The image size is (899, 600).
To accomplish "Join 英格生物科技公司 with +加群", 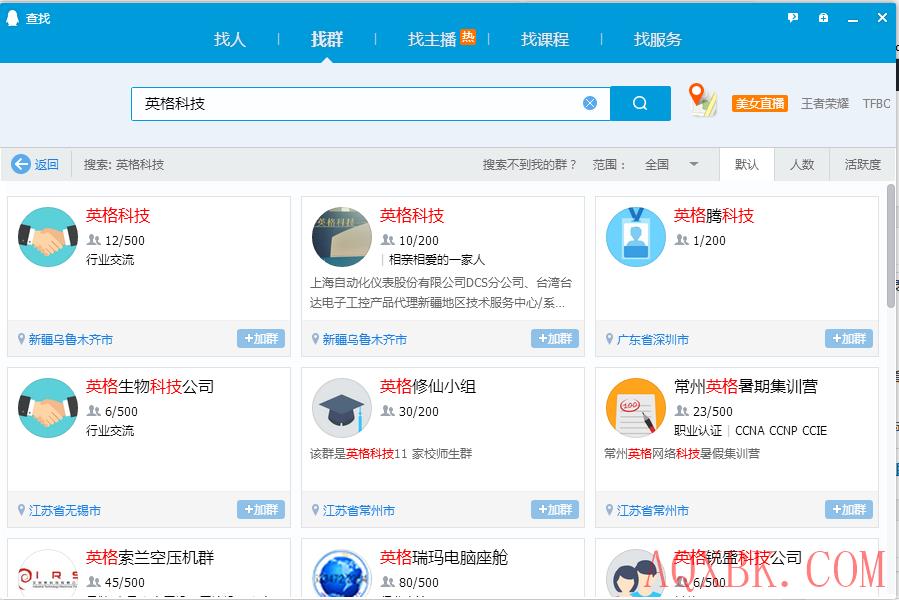I will click(x=261, y=509).
